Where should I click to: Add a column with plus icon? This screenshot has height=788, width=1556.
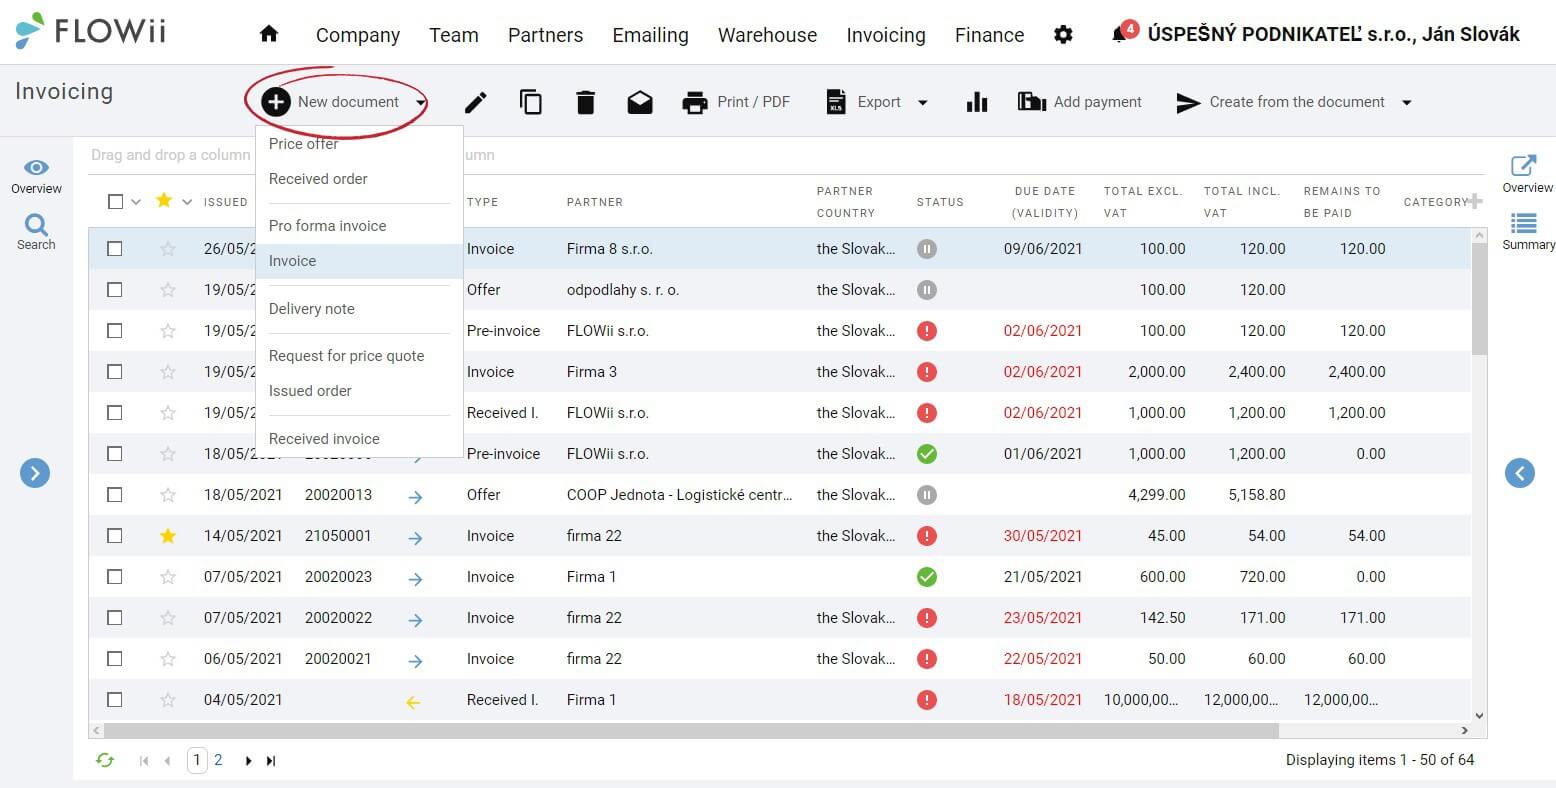click(1475, 201)
